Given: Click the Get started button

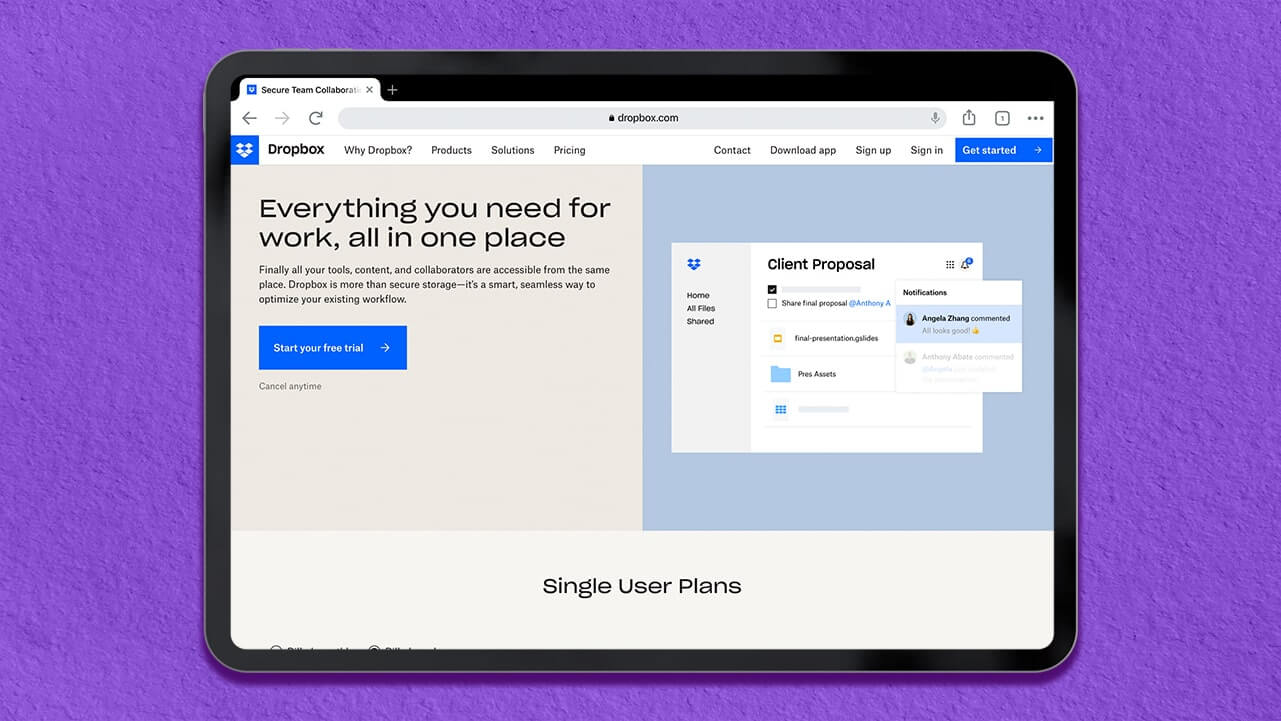Looking at the screenshot, I should [x=1003, y=150].
